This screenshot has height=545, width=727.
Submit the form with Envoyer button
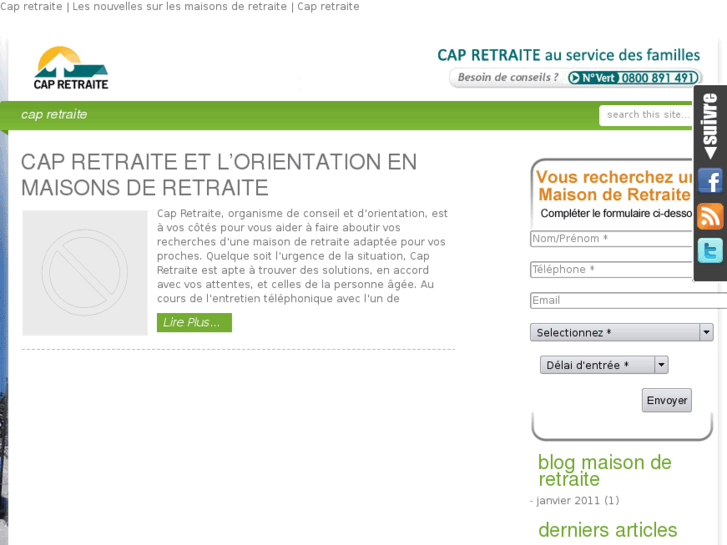click(667, 400)
